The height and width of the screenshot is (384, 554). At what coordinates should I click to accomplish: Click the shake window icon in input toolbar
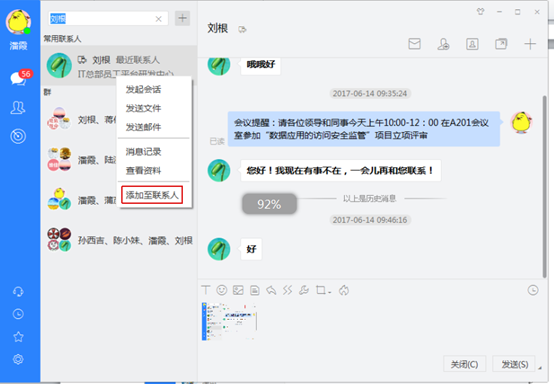point(288,290)
